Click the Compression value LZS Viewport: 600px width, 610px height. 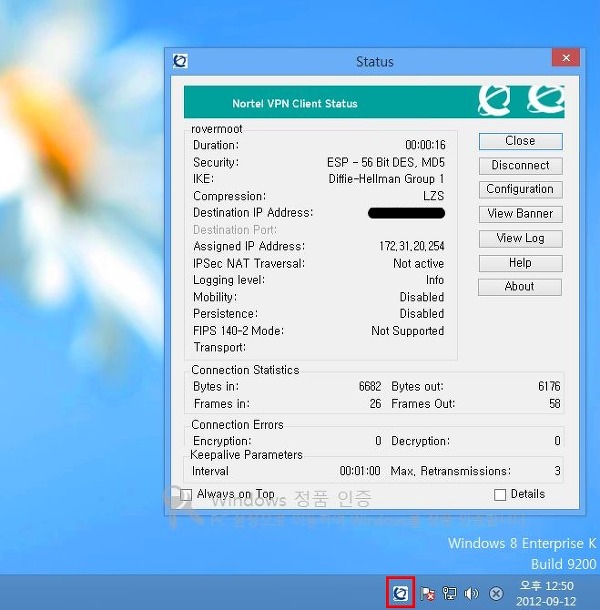click(x=433, y=196)
